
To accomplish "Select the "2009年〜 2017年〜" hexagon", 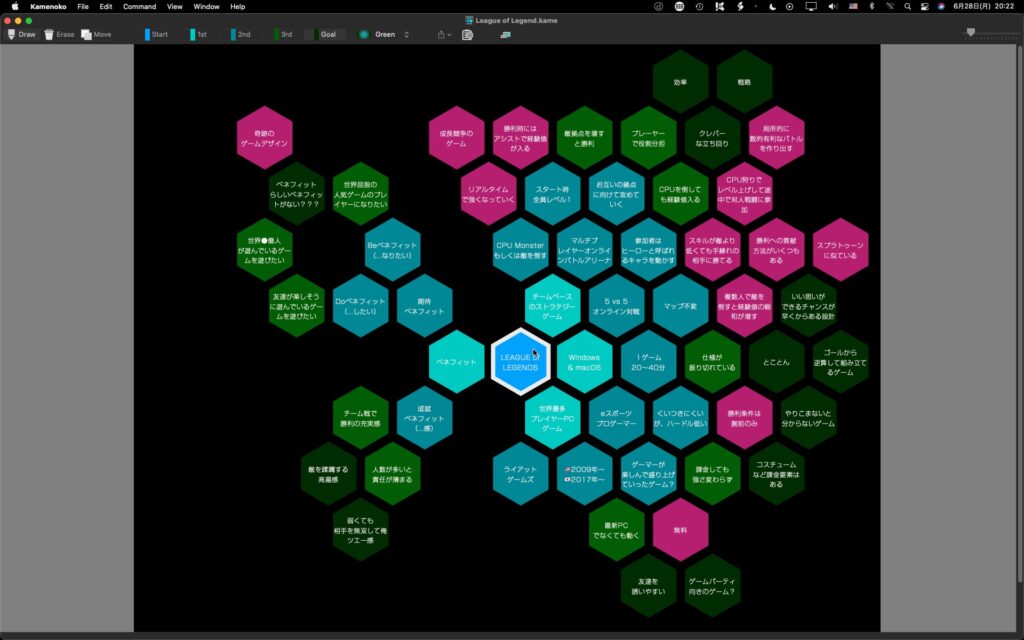I will pyautogui.click(x=584, y=474).
